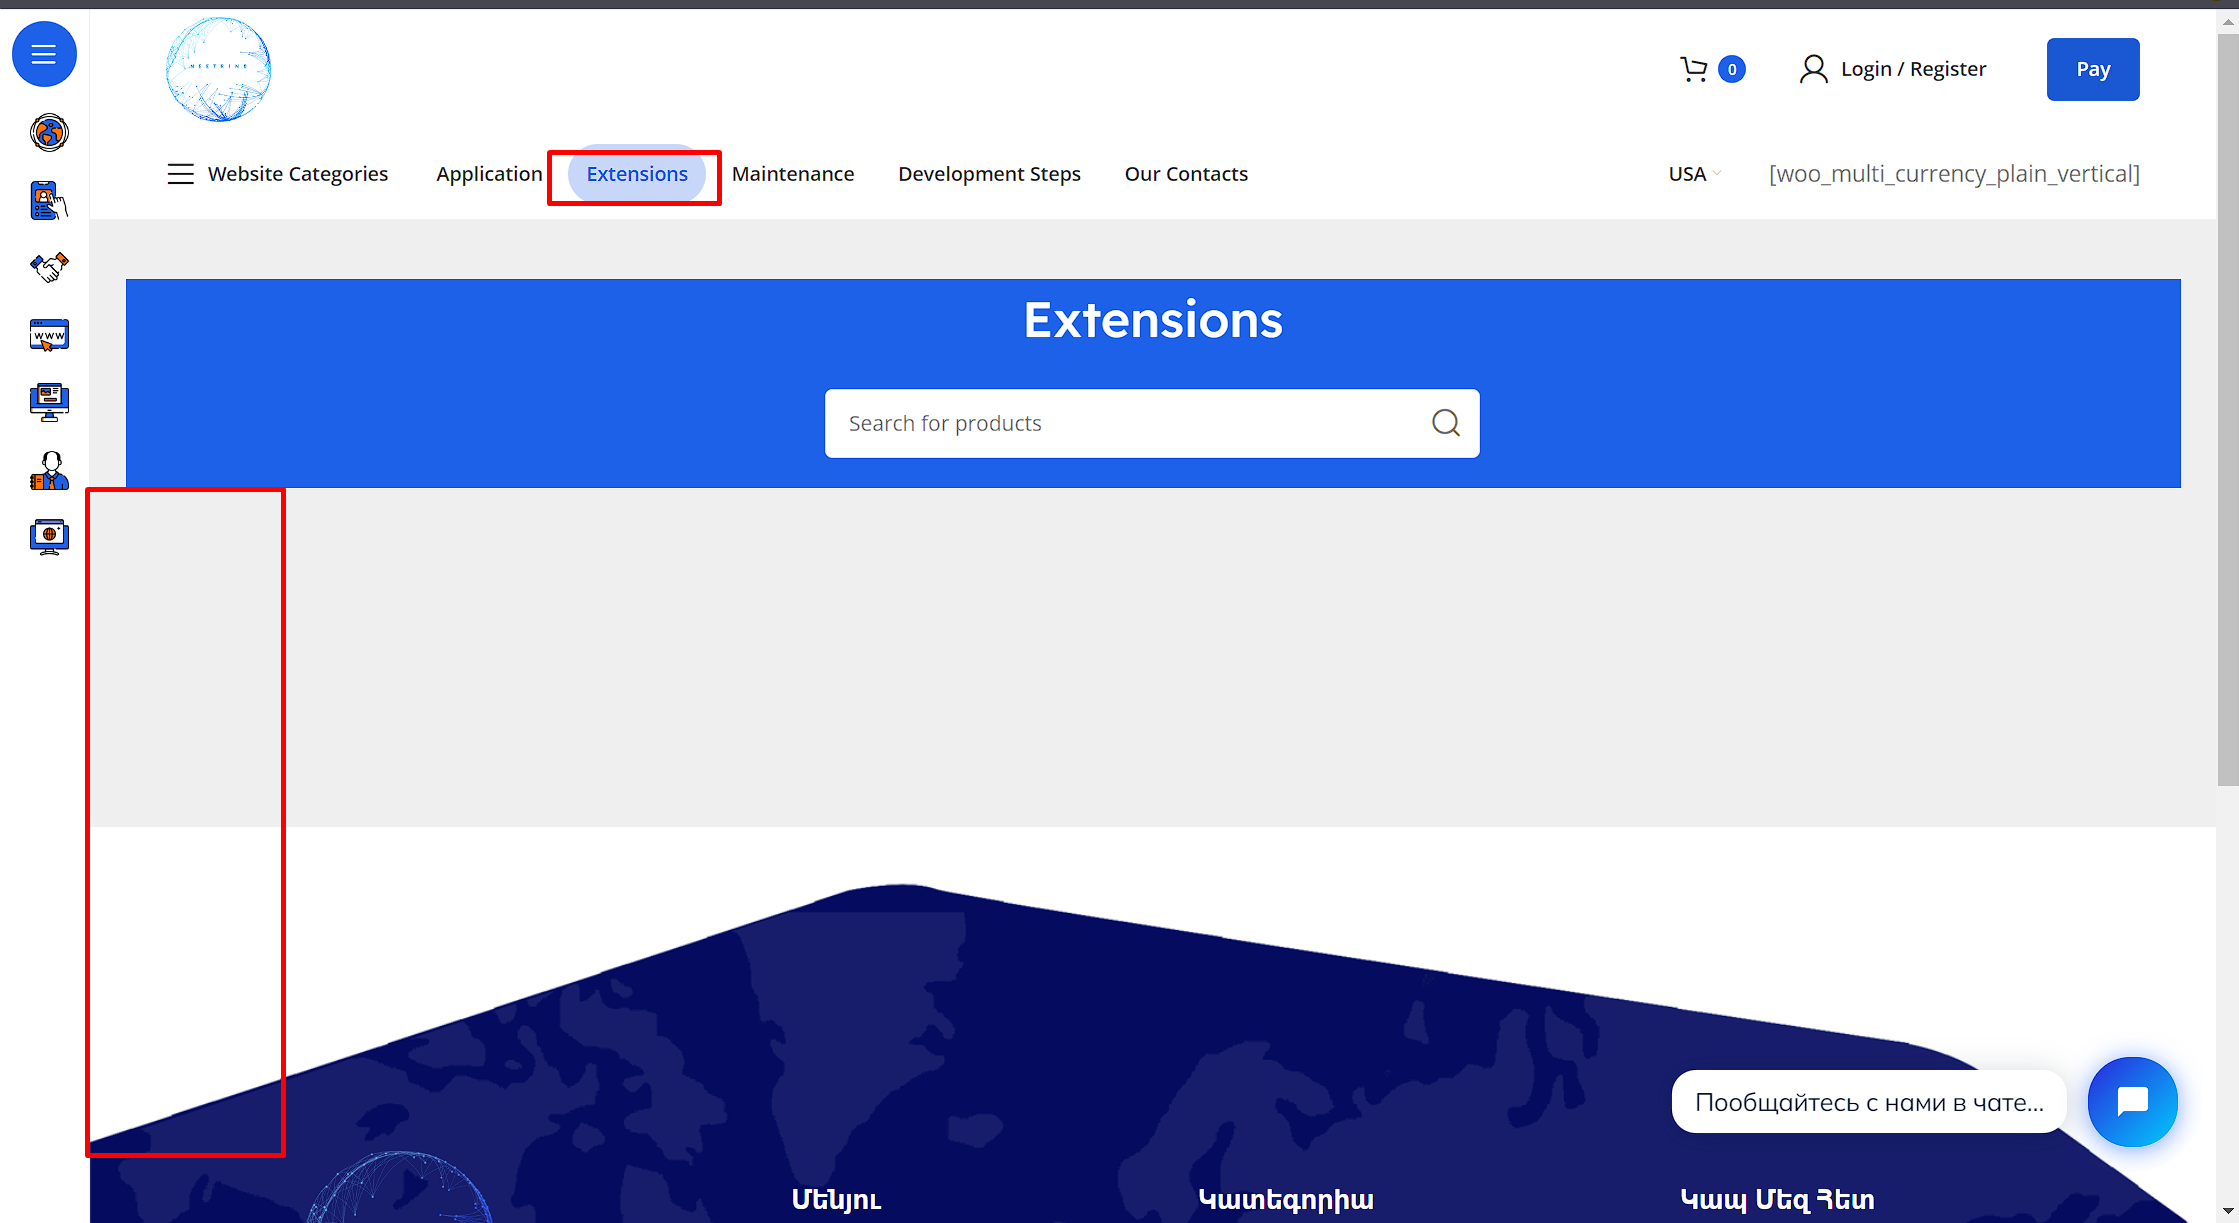Click Login / Register link
The width and height of the screenshot is (2239, 1223).
pos(1913,69)
